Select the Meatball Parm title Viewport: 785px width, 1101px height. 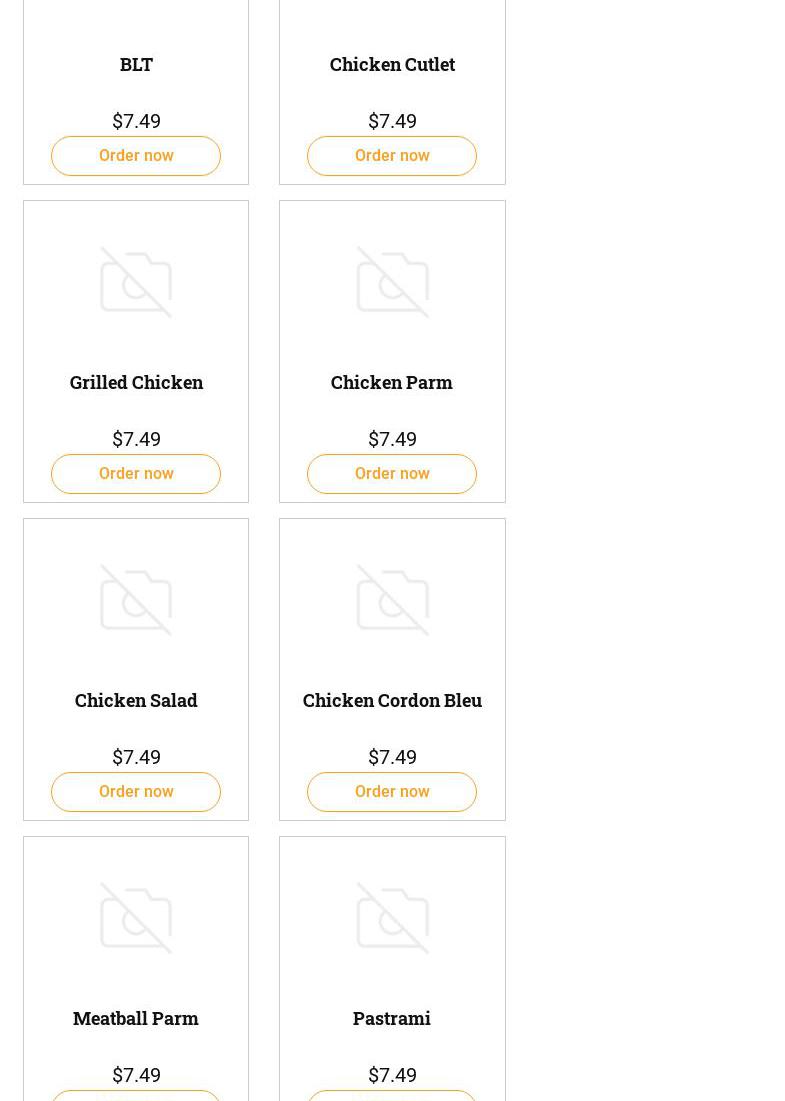coord(136,1018)
